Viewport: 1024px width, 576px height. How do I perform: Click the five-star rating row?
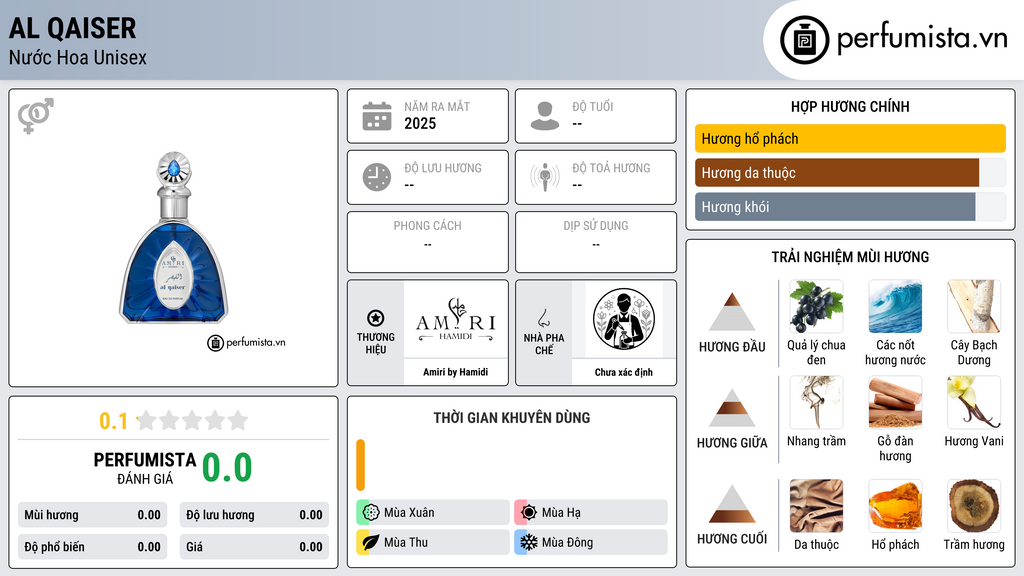coord(192,420)
